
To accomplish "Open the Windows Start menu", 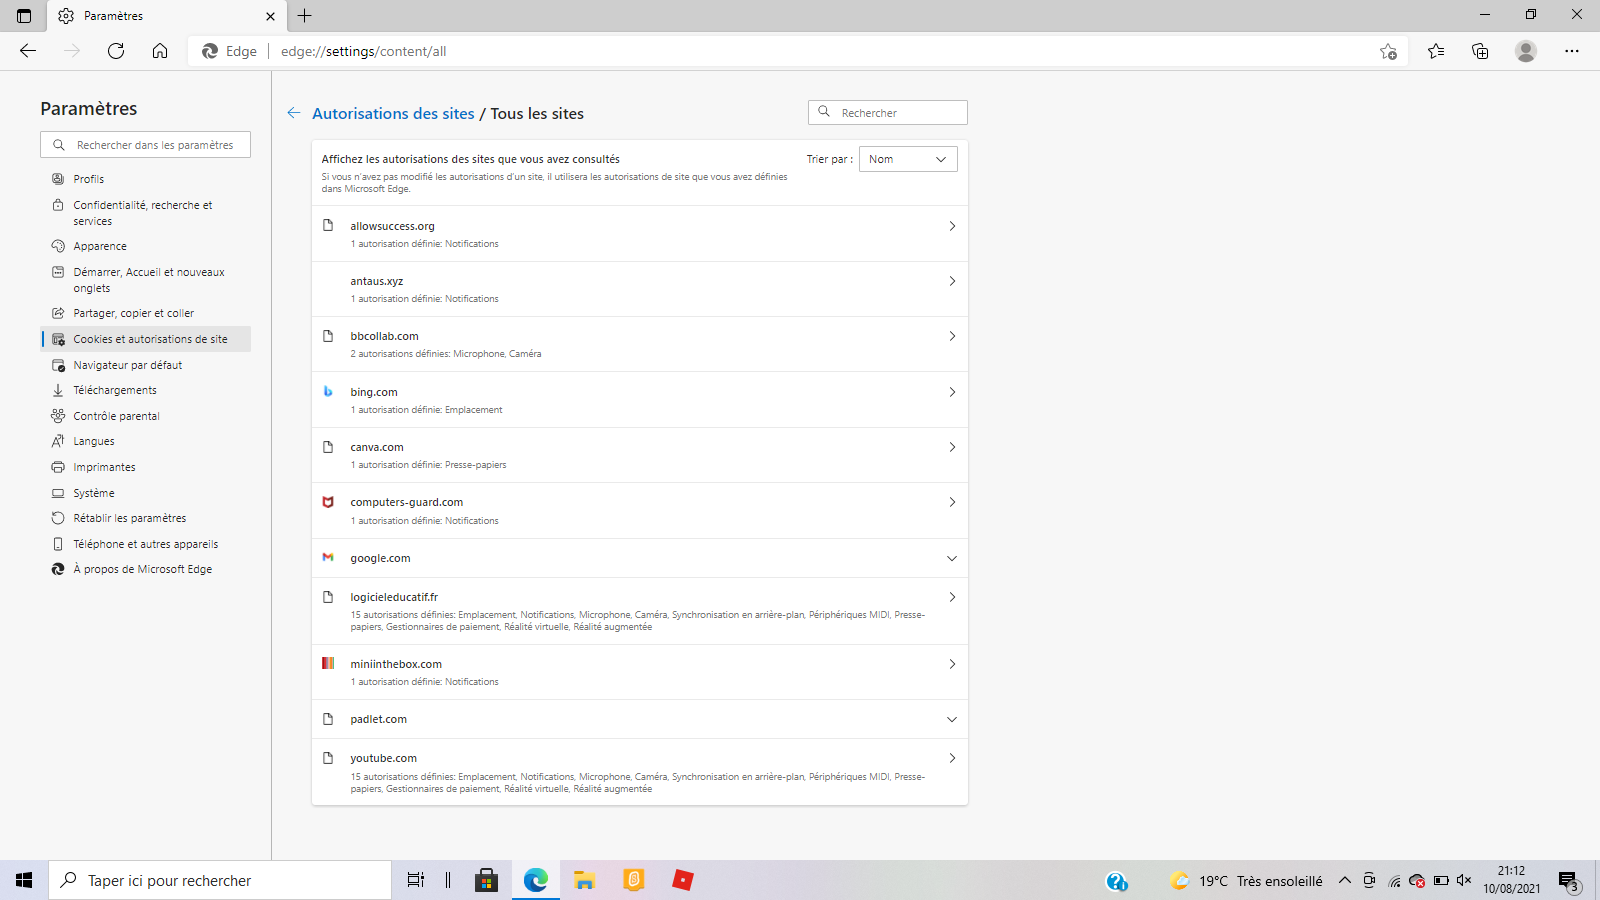I will point(24,880).
